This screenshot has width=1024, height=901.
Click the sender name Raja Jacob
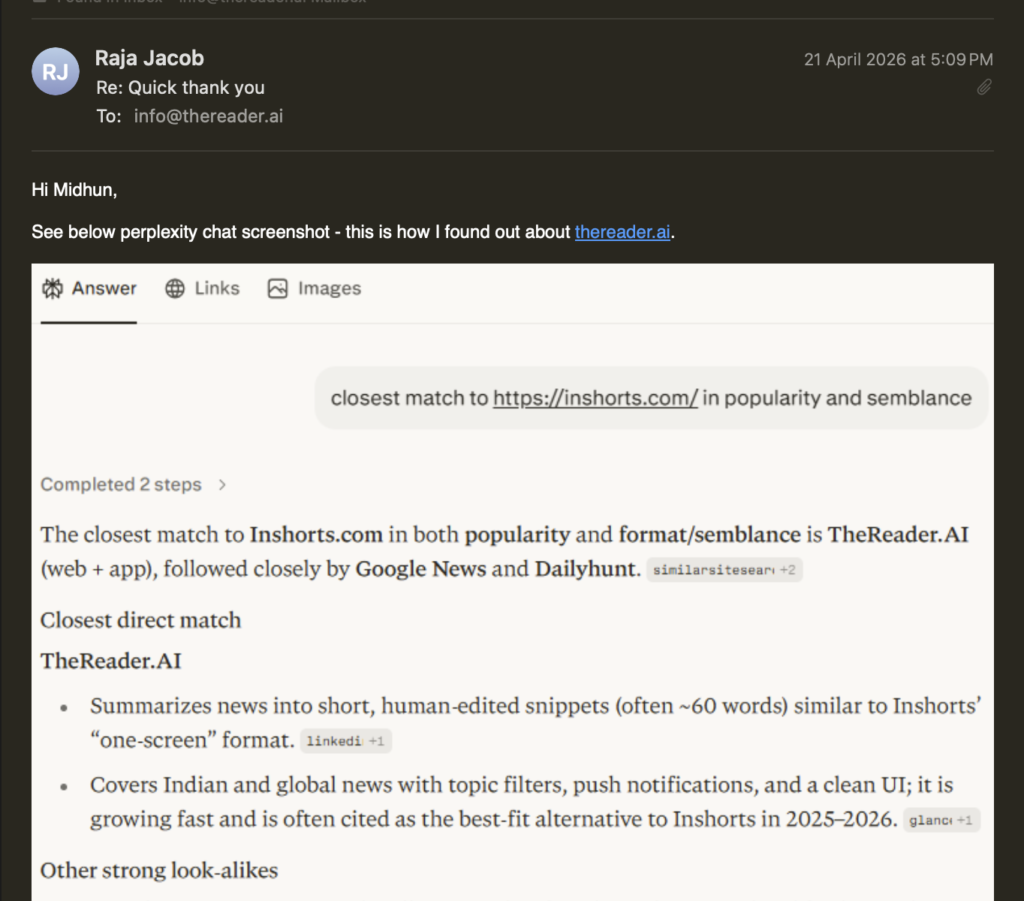pos(148,58)
